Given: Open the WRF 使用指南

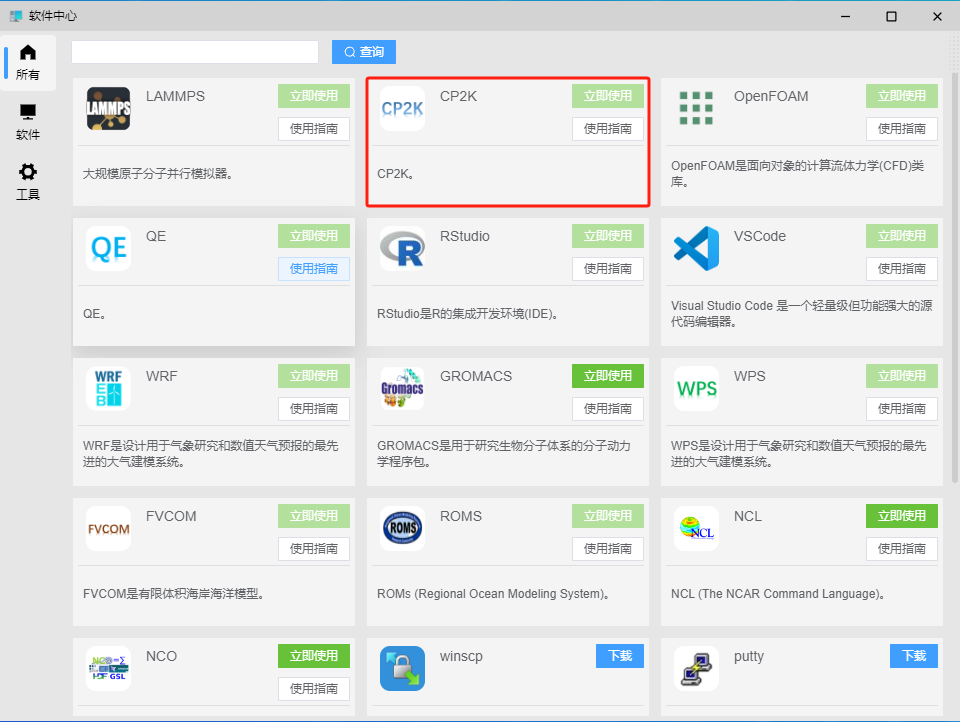Looking at the screenshot, I should click(313, 409).
